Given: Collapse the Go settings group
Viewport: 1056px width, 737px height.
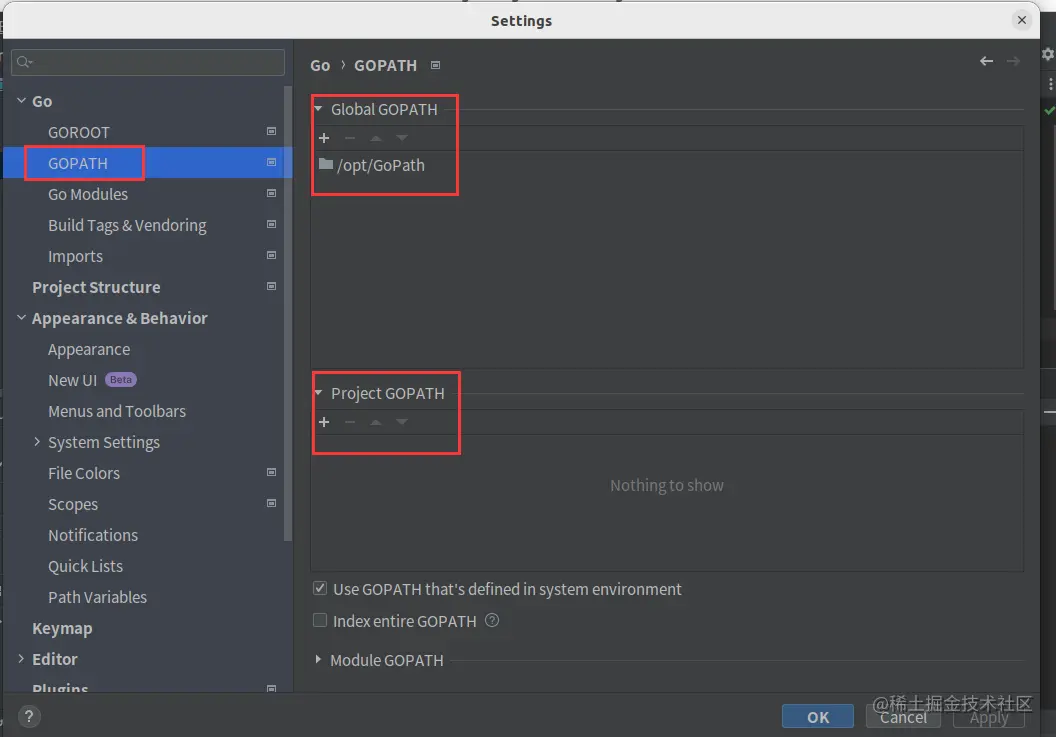Looking at the screenshot, I should click(22, 100).
